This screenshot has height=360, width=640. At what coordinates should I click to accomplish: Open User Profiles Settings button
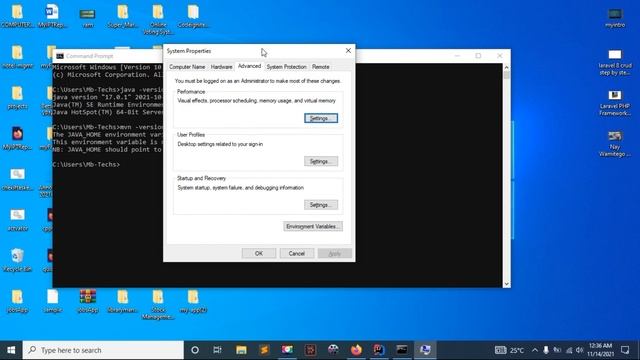tap(321, 161)
